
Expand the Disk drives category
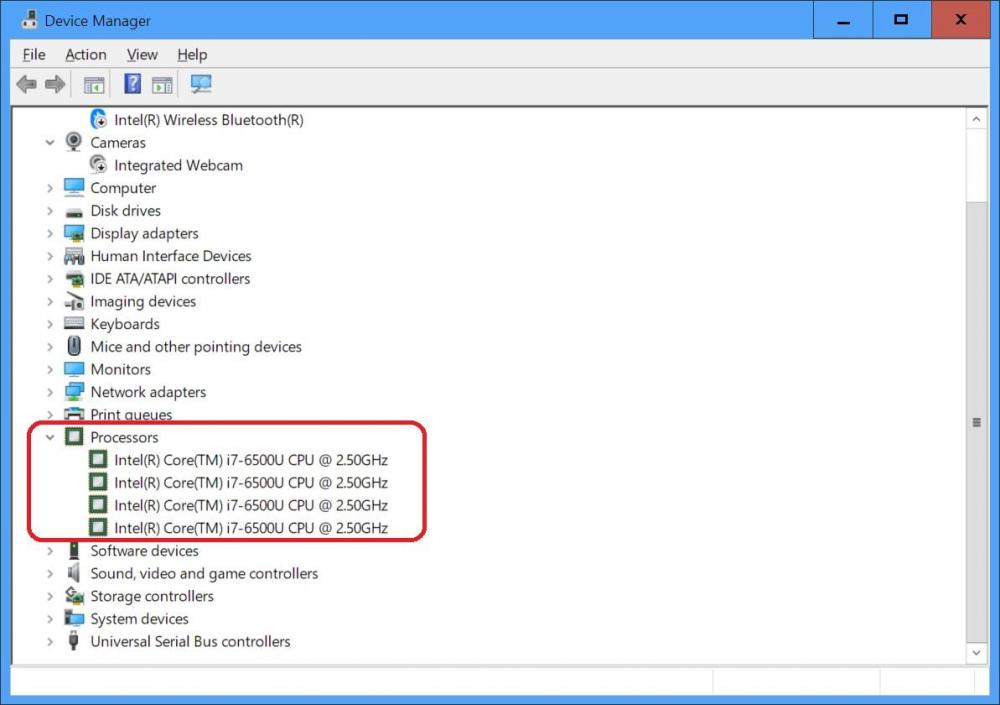(50, 211)
